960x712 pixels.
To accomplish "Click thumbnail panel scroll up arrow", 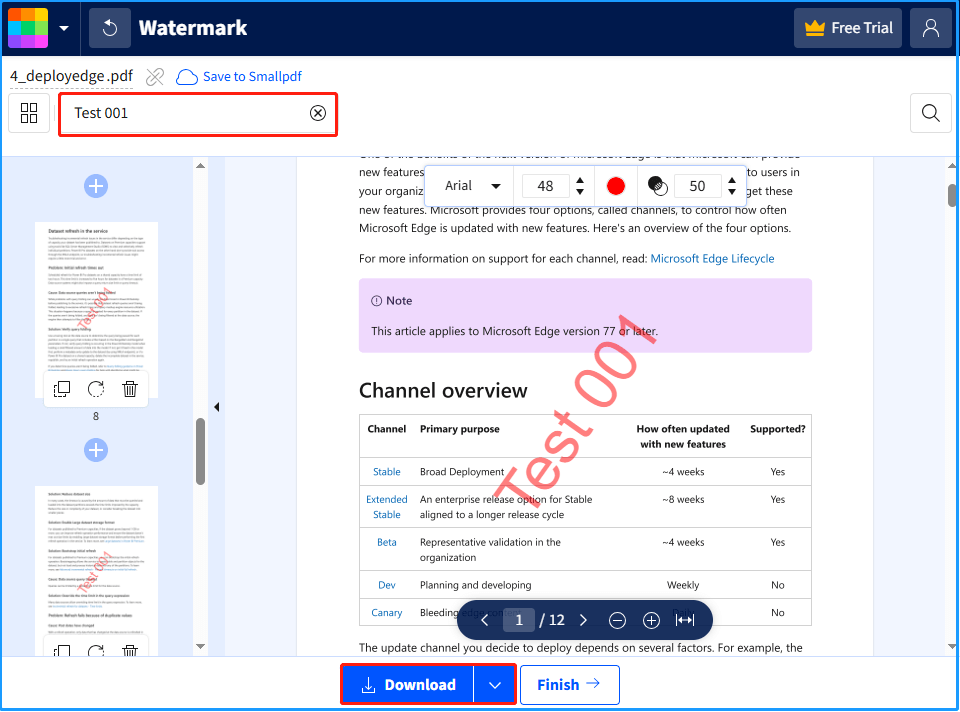I will tap(200, 166).
